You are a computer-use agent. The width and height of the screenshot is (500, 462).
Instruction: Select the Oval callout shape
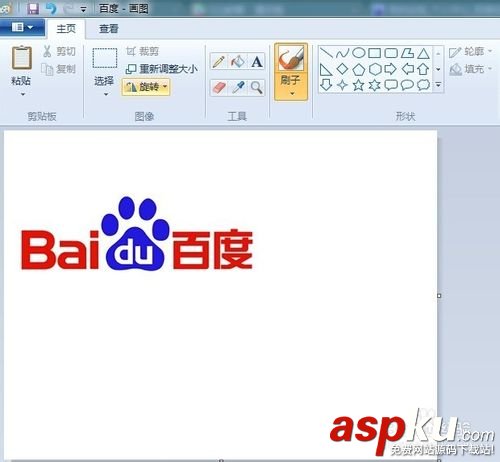tap(407, 85)
